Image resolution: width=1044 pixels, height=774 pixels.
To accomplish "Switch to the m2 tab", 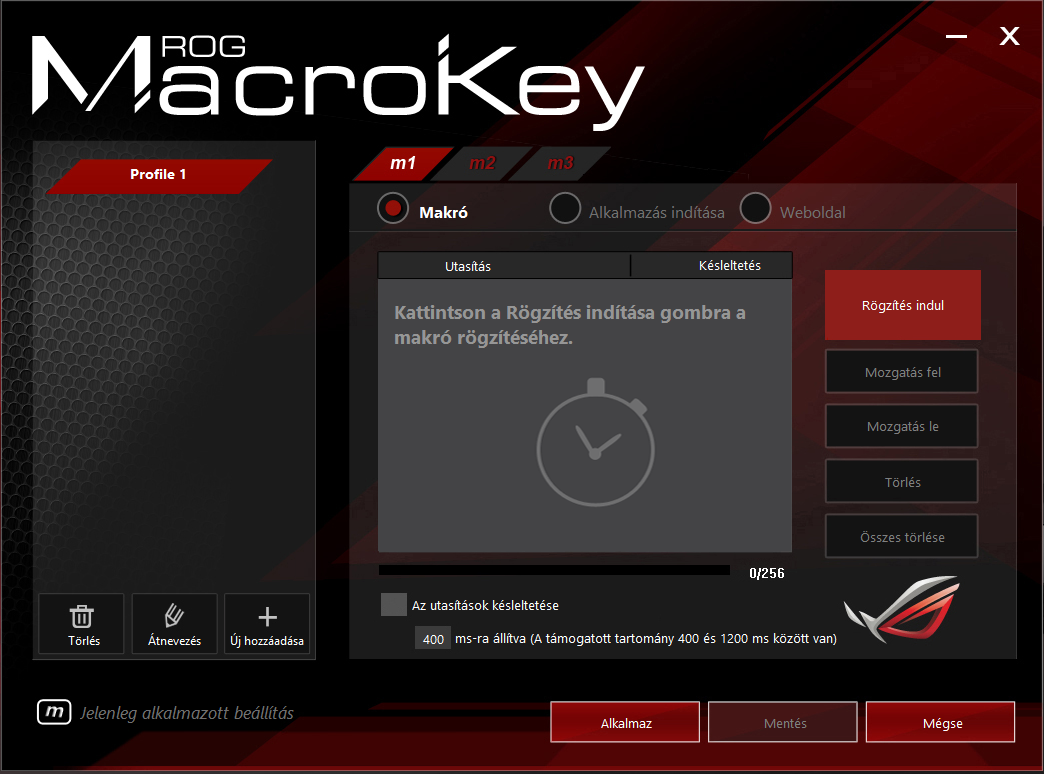I will (482, 163).
